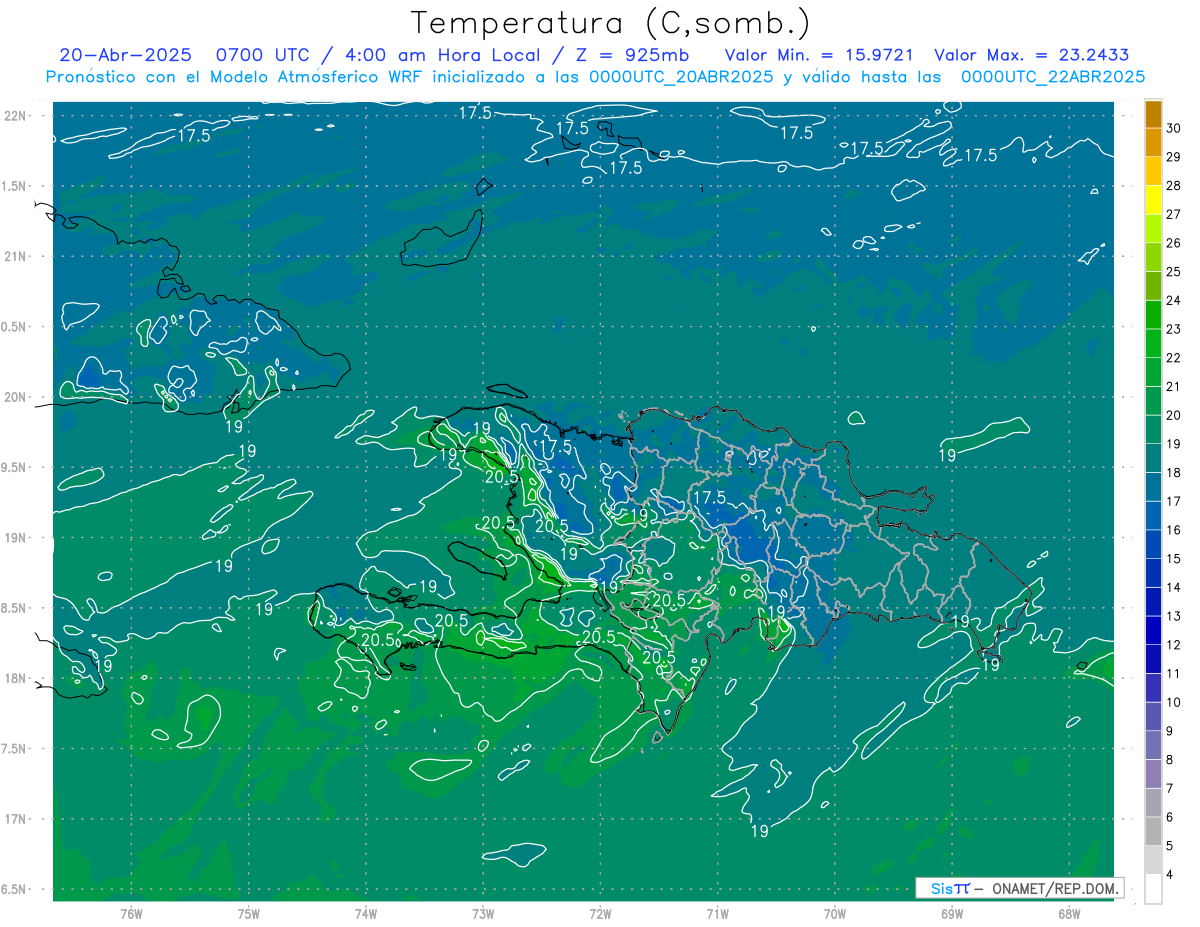Select color scale label "7"
The width and height of the screenshot is (1200, 927).
(1170, 789)
